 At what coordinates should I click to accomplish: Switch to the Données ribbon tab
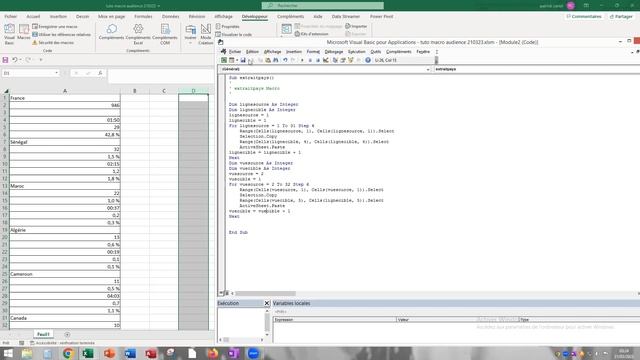coord(171,17)
